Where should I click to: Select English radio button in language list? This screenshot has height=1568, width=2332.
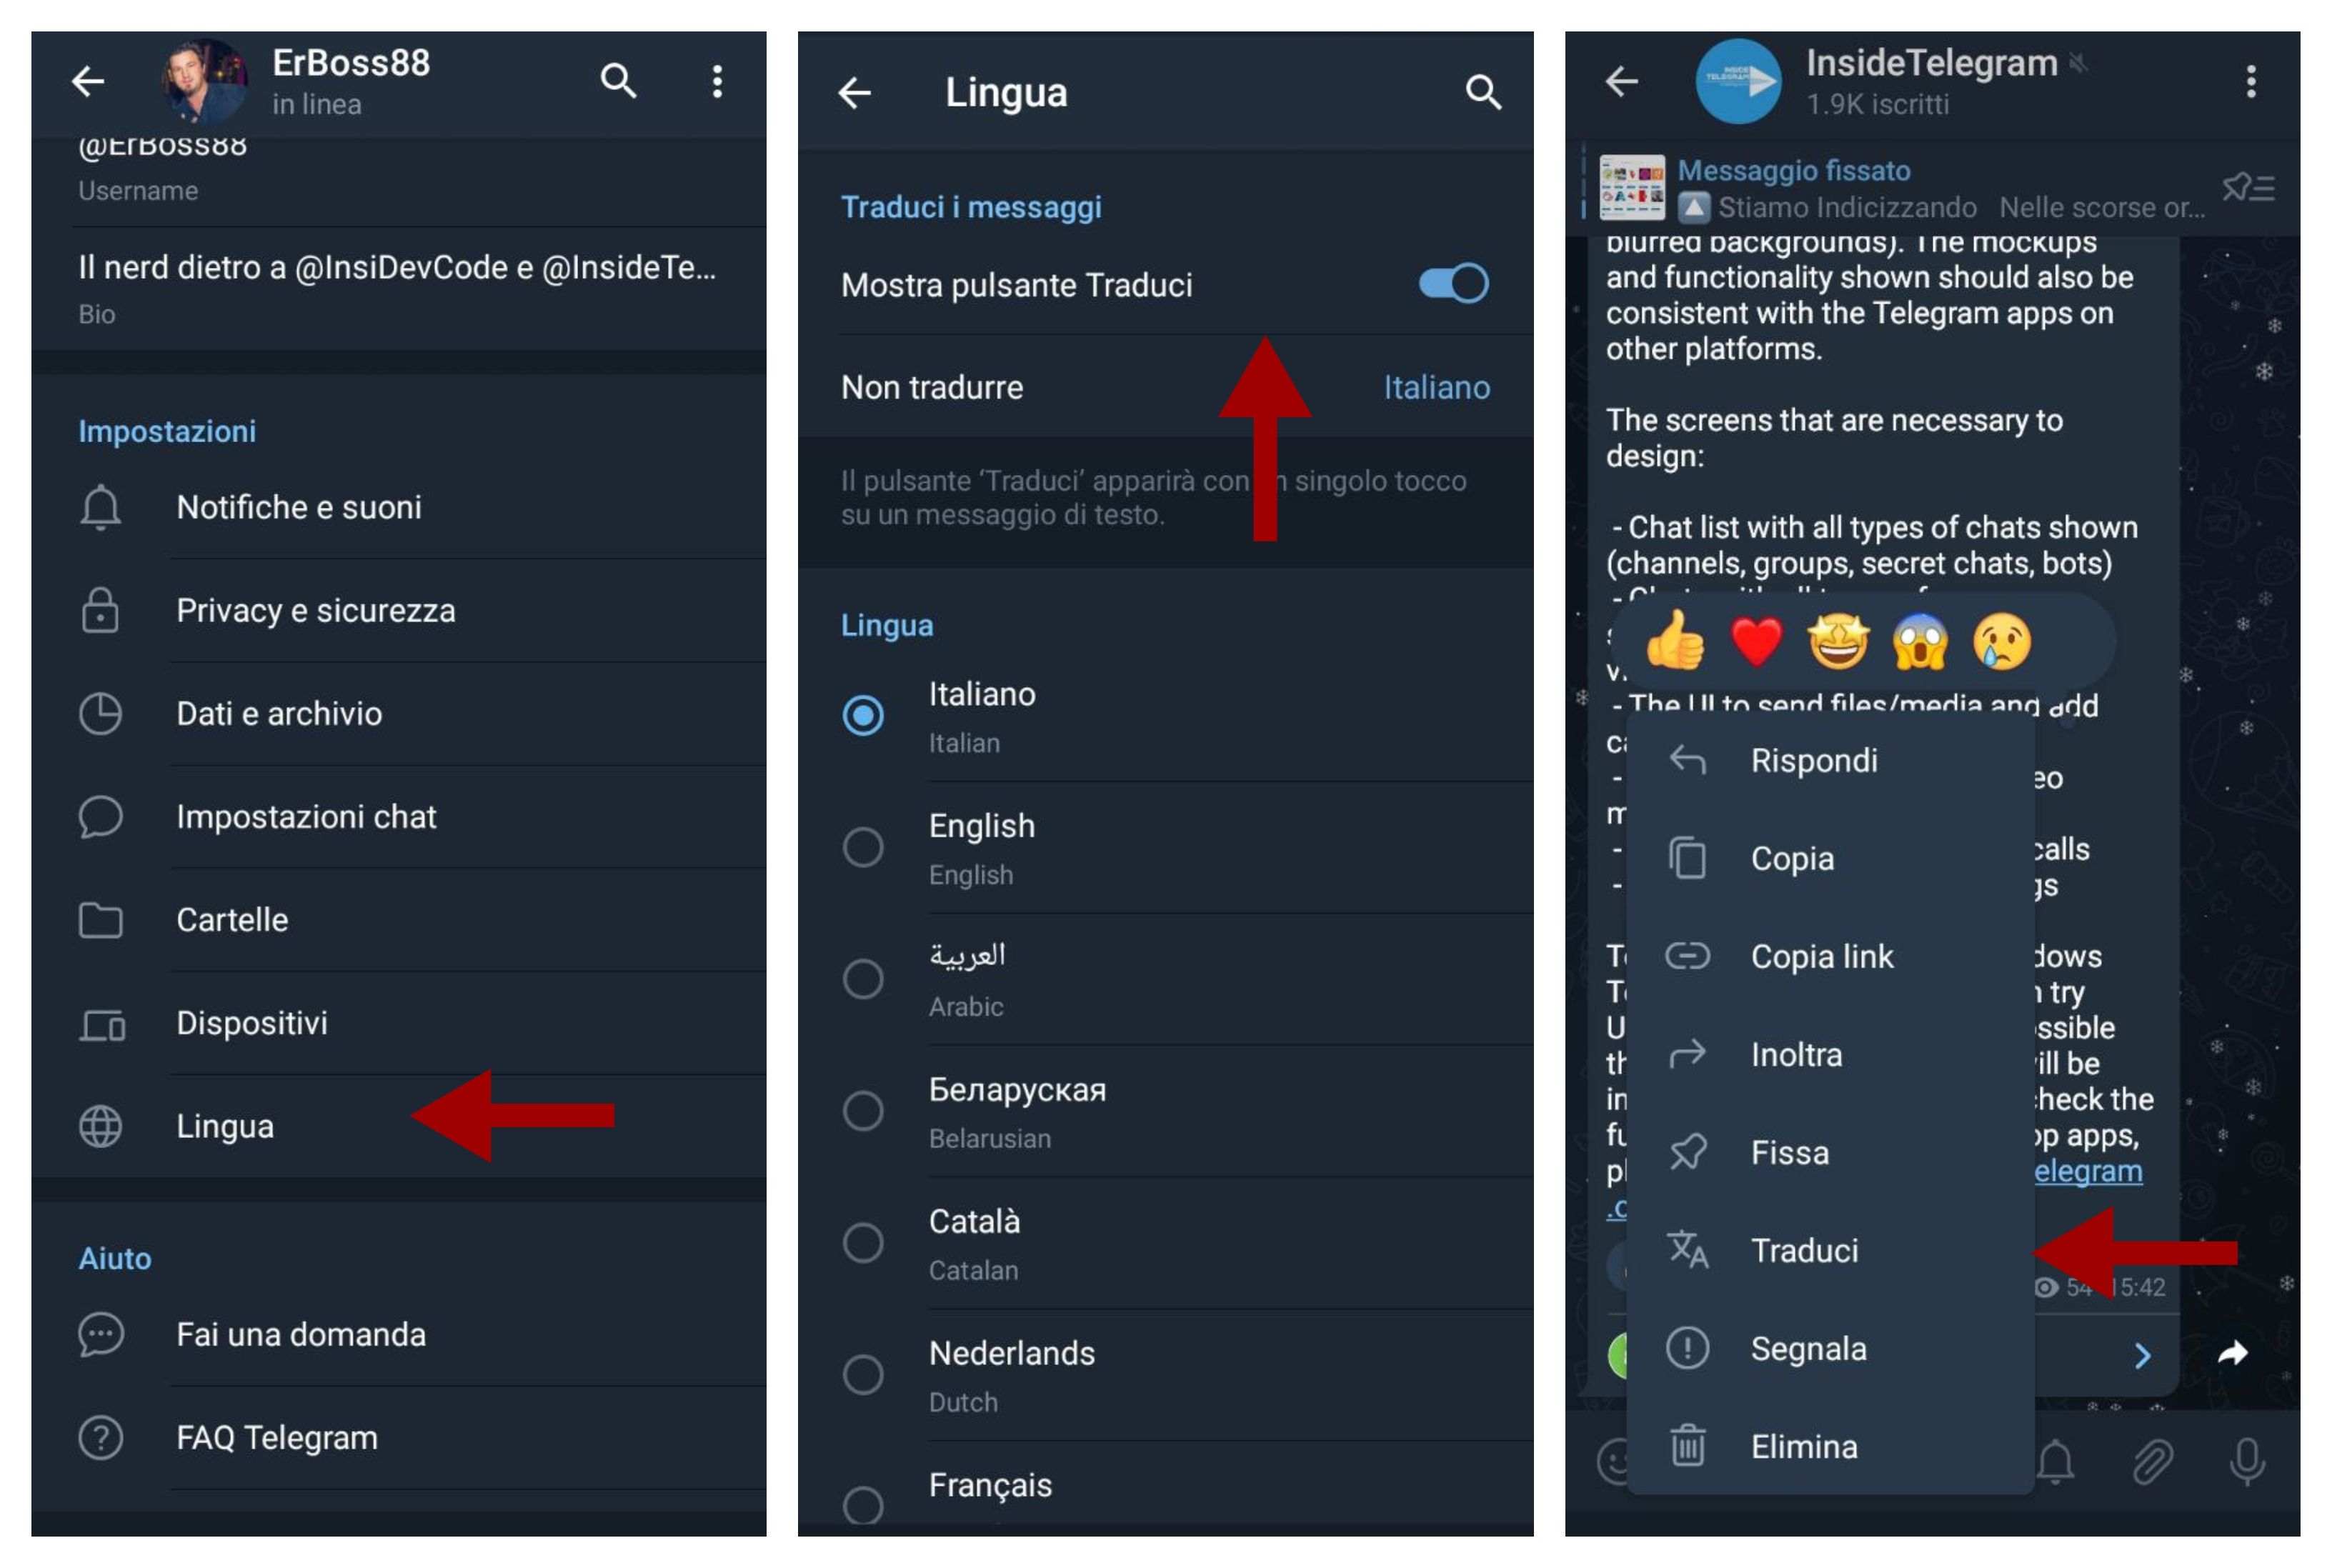(862, 844)
